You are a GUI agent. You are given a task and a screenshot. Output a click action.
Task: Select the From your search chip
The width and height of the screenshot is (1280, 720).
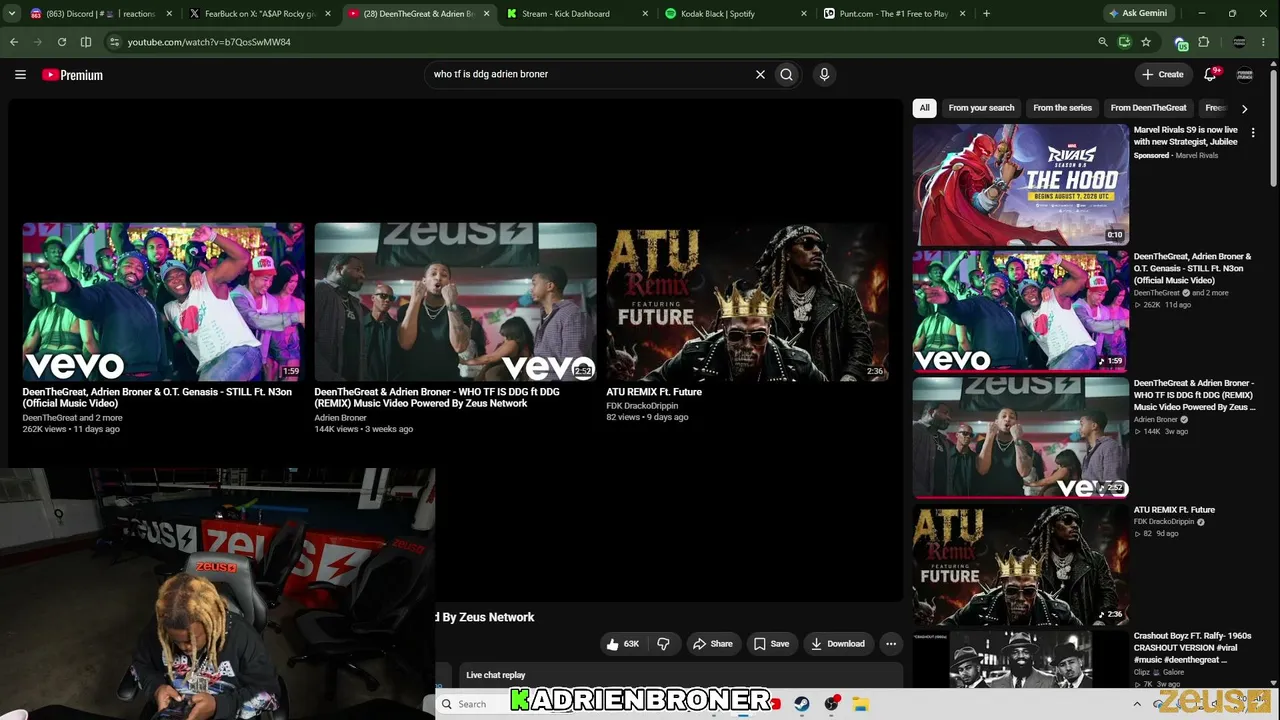(981, 108)
